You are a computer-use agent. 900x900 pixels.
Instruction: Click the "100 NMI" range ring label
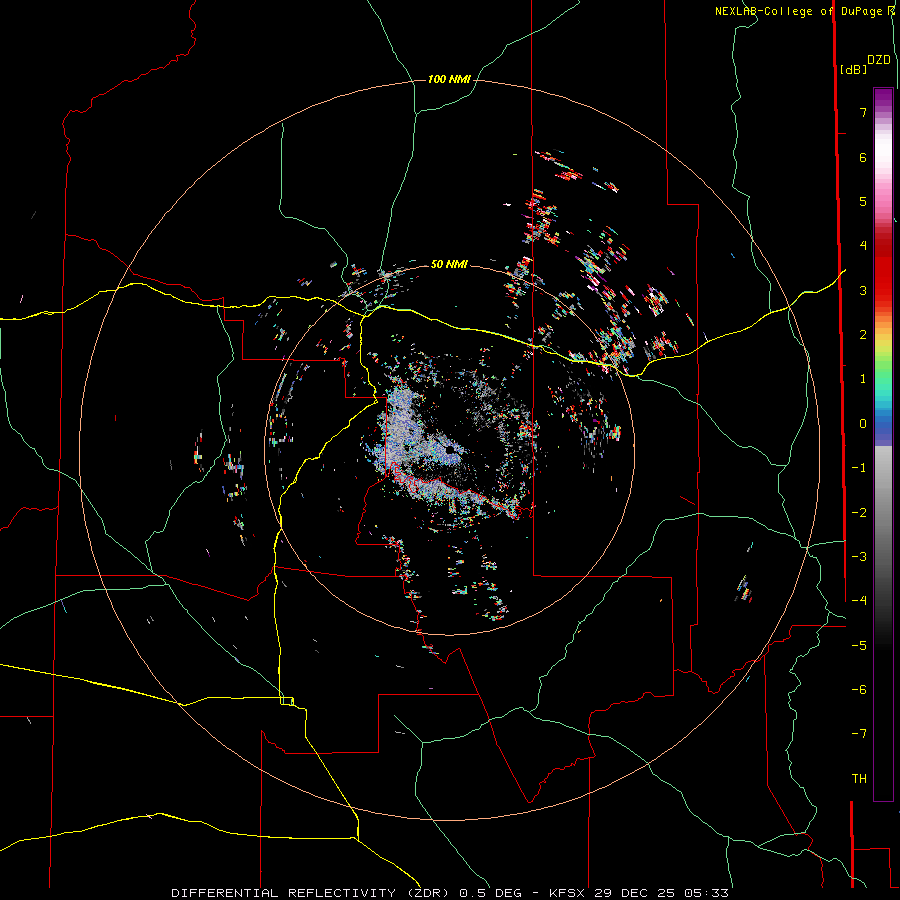(449, 79)
